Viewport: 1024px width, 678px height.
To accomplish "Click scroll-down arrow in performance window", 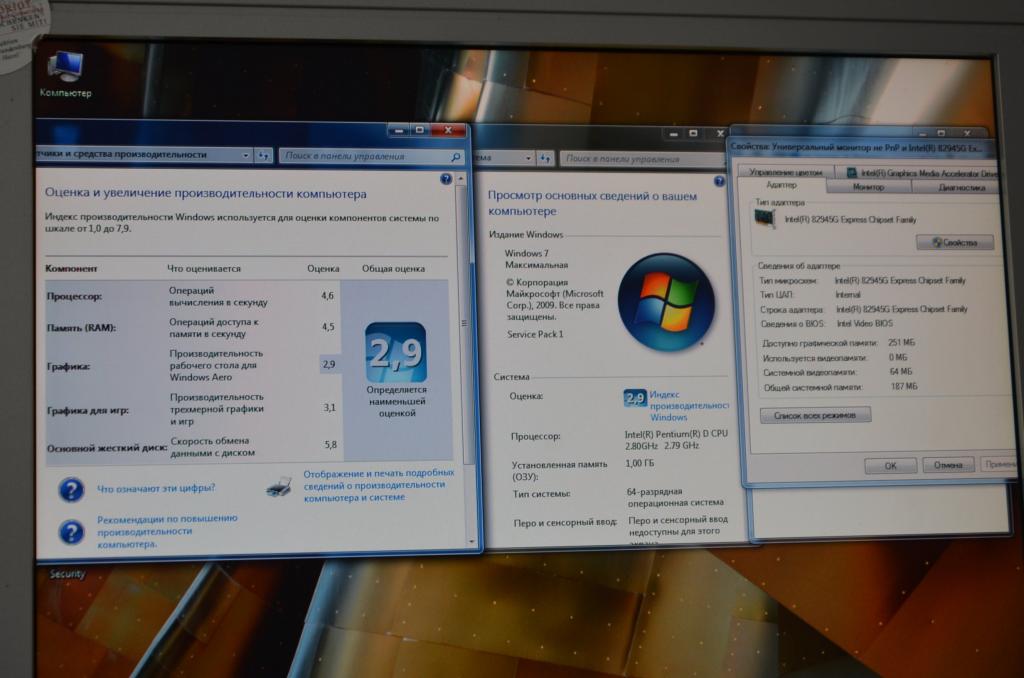I will tap(471, 541).
